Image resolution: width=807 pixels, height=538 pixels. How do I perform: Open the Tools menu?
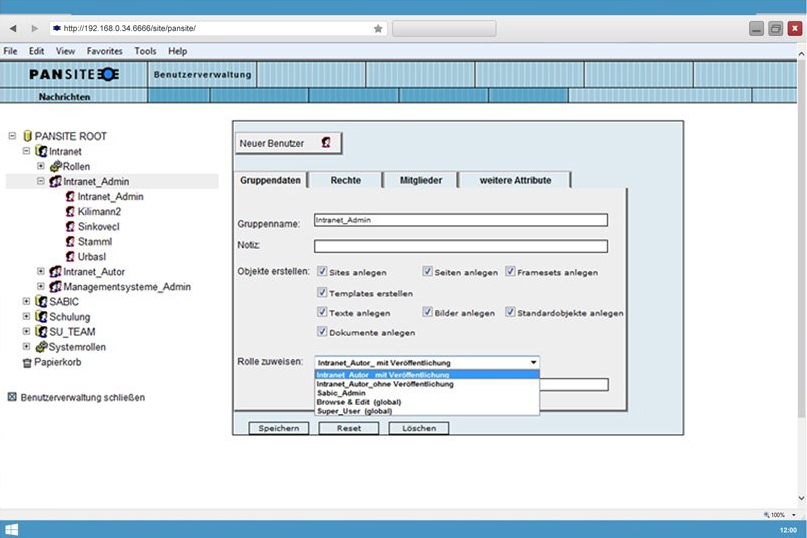click(x=145, y=51)
